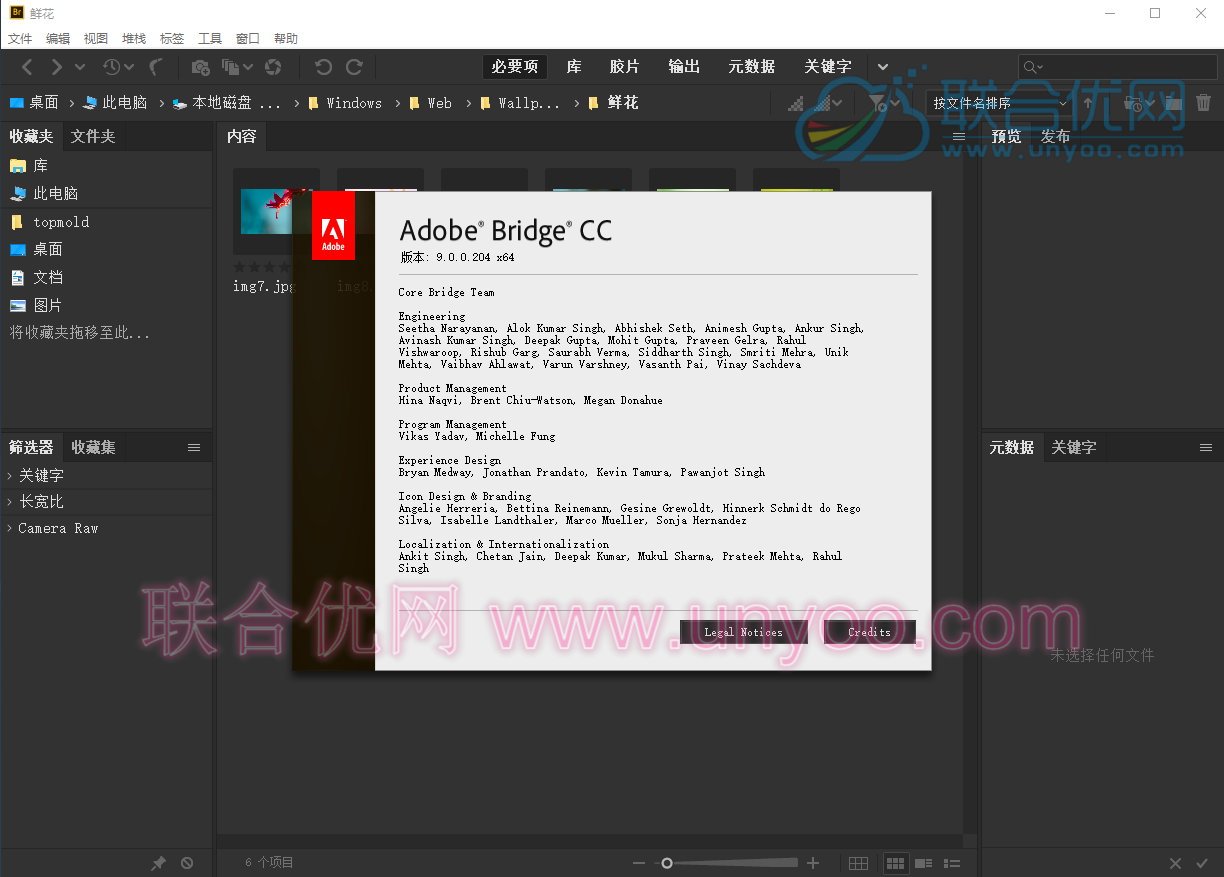Select the img7.jpg thumbnail
The width and height of the screenshot is (1224, 877).
276,211
